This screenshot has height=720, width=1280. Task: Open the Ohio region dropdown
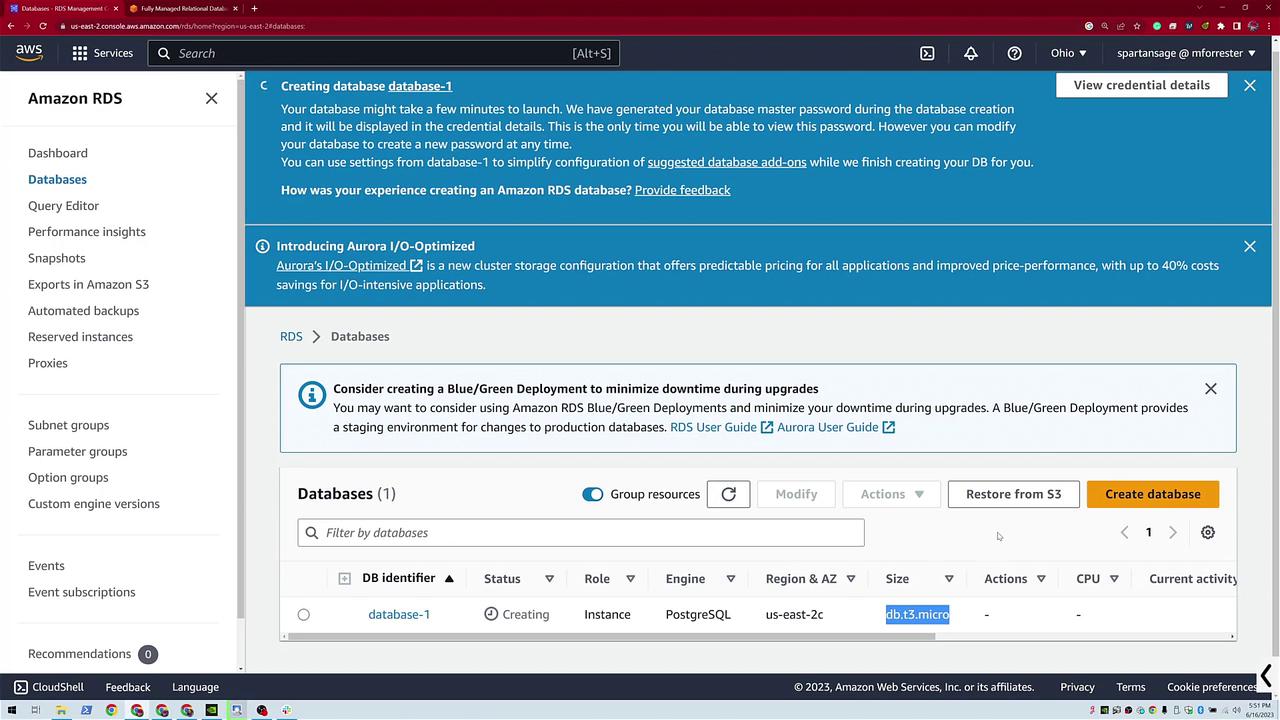pos(1068,53)
